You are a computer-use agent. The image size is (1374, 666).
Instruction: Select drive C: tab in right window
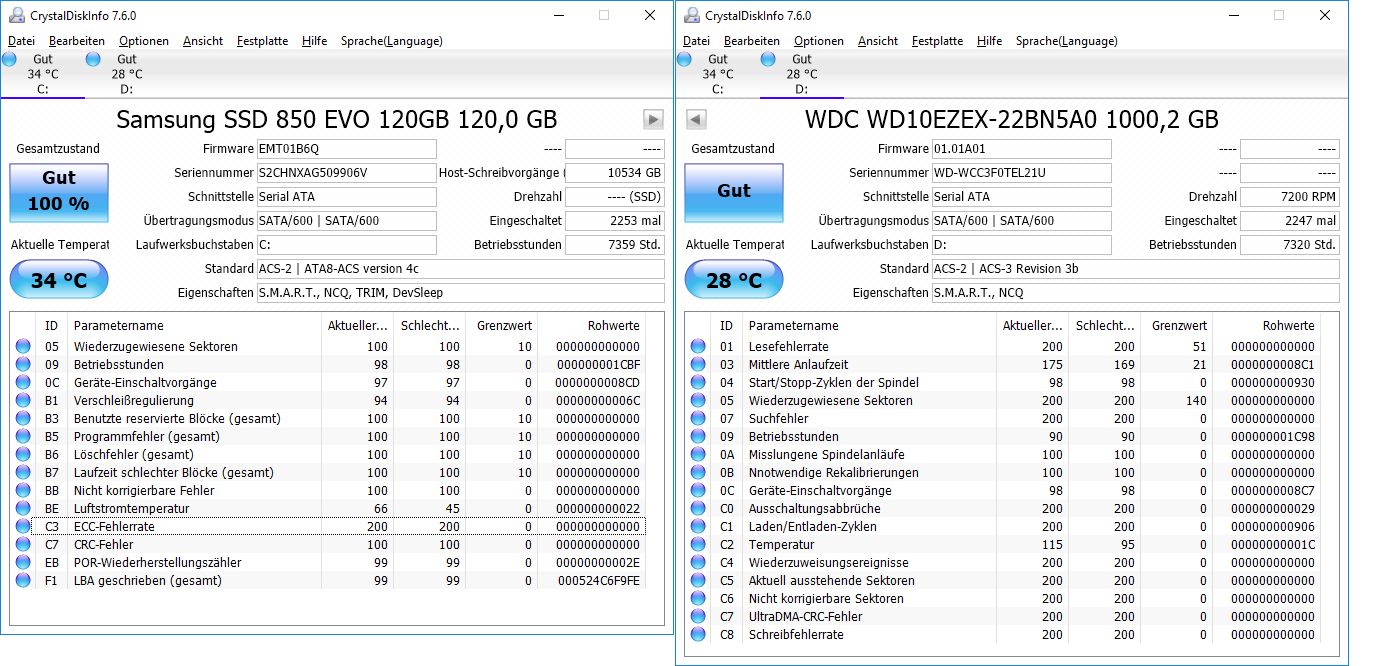click(717, 74)
